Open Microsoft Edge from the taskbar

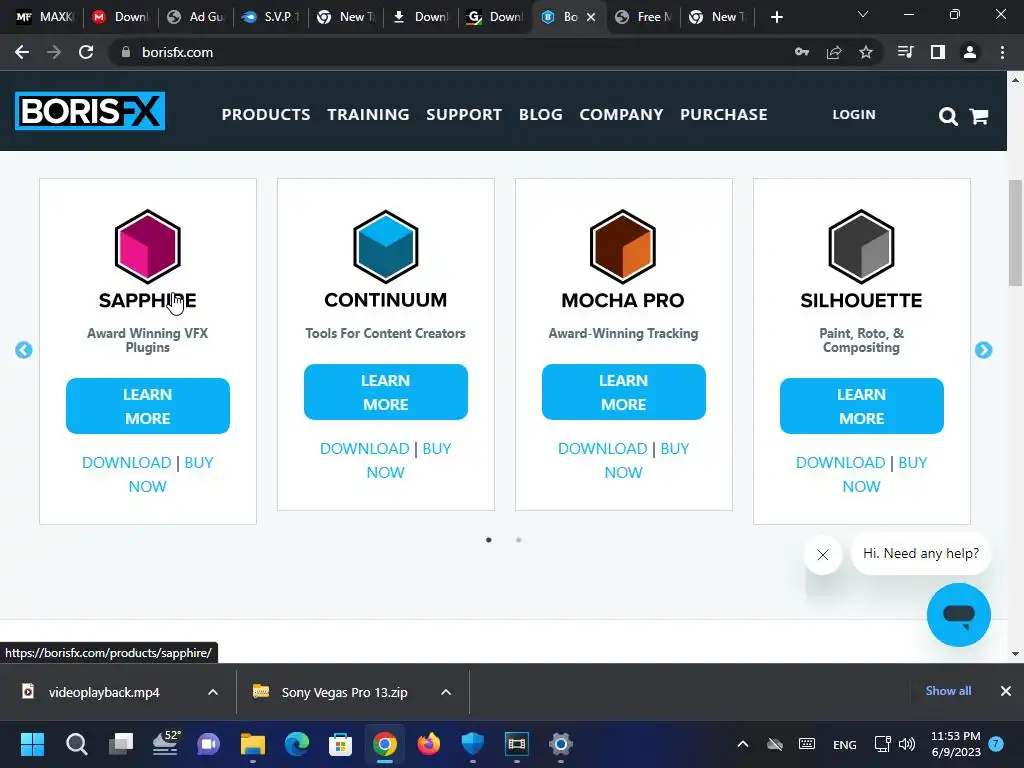pos(296,744)
